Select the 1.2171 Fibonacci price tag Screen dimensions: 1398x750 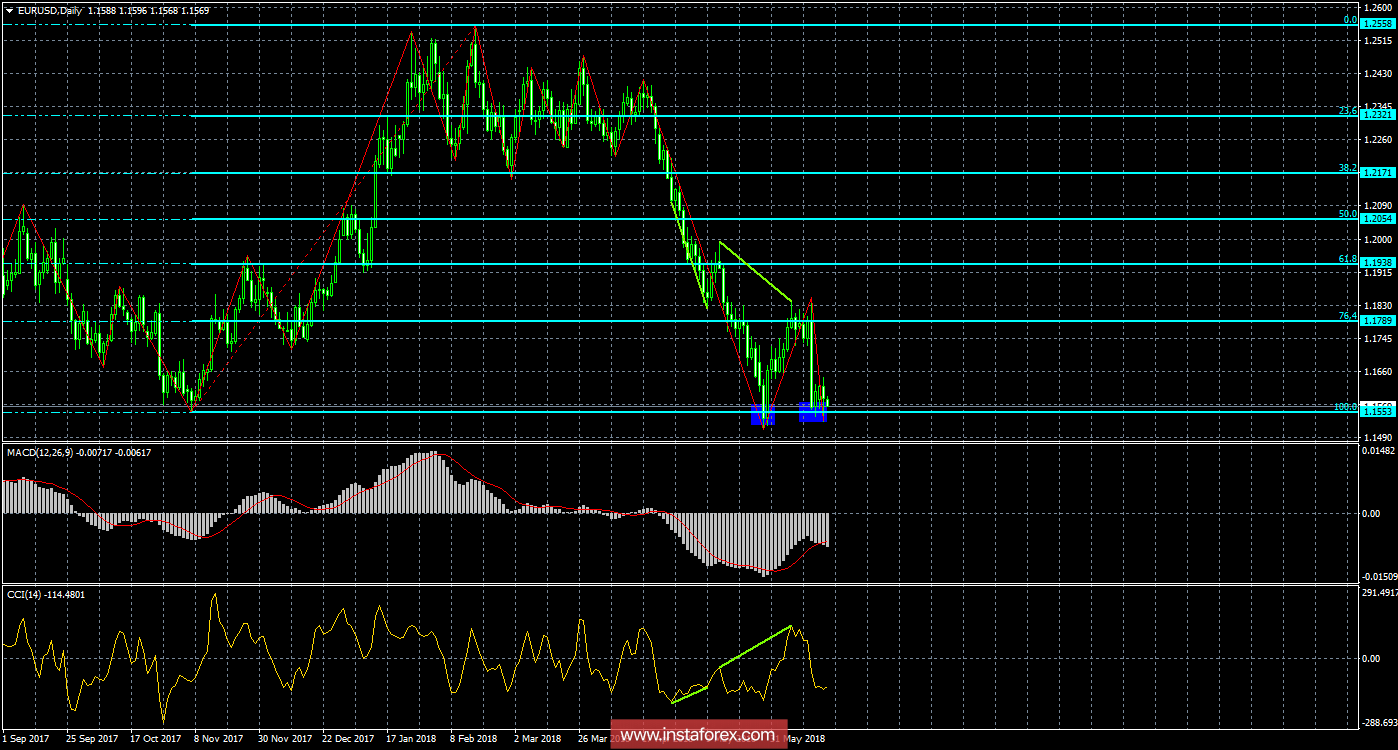[1377, 173]
